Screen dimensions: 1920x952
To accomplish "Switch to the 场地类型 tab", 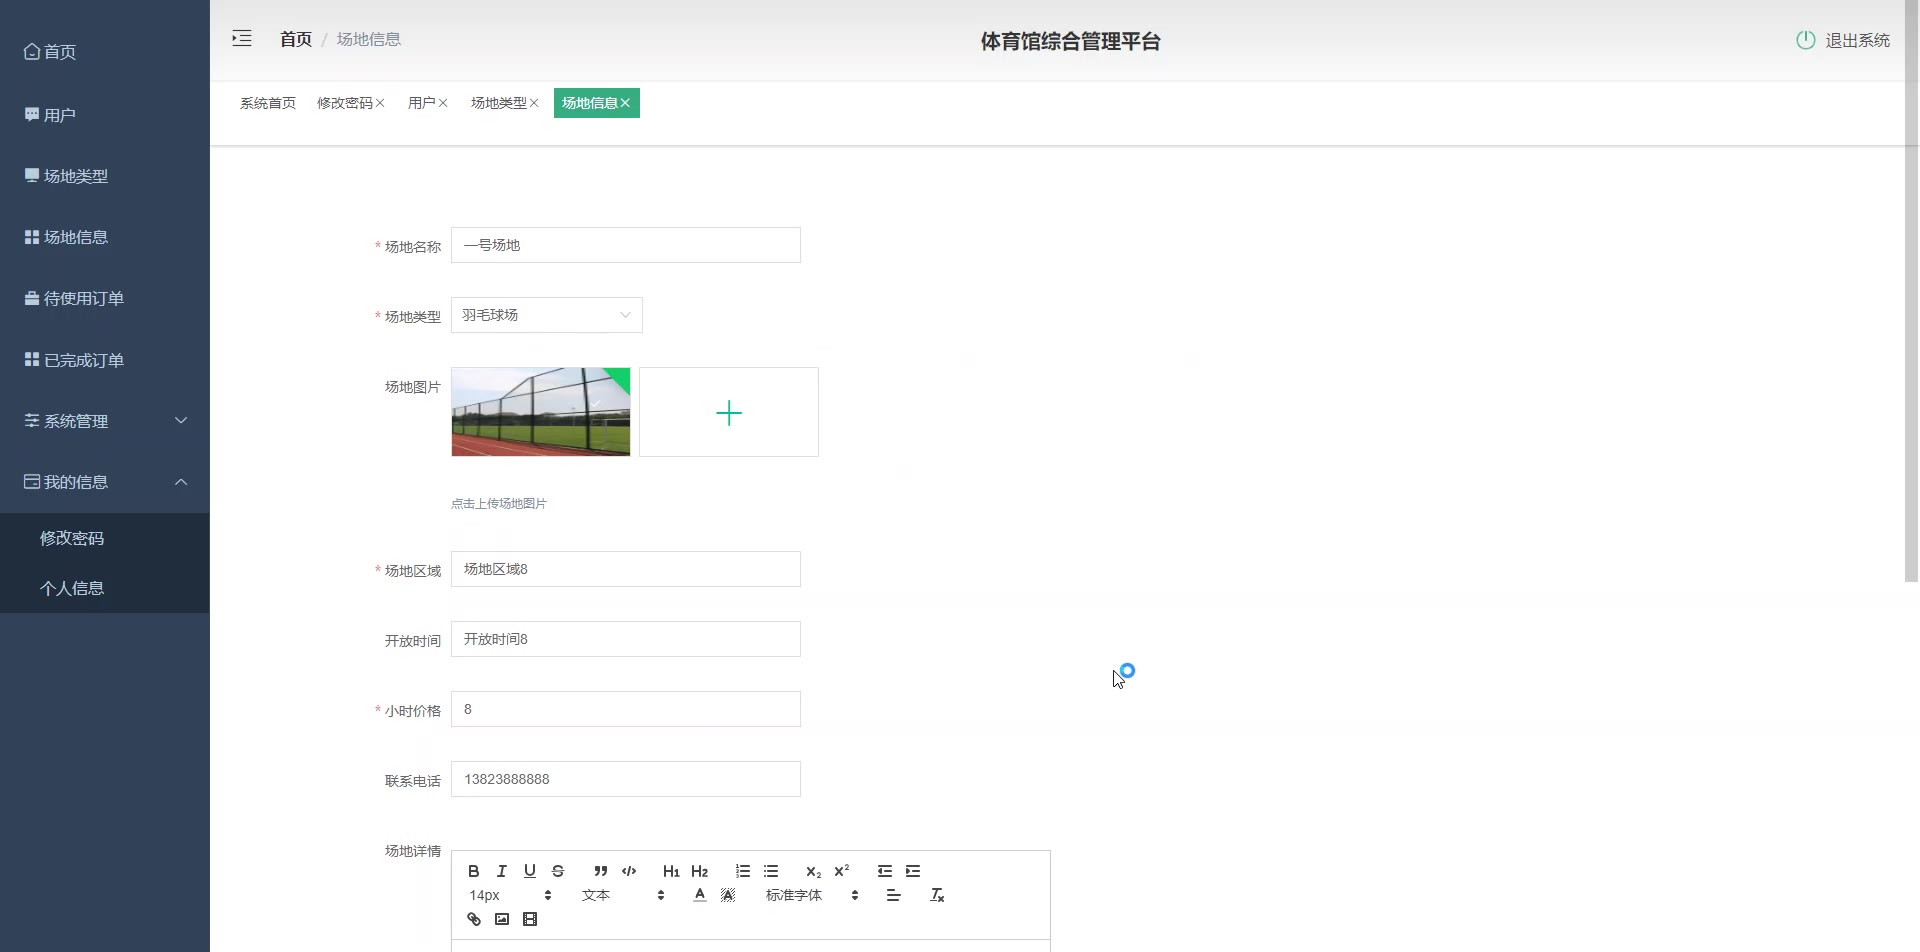I will (x=498, y=103).
